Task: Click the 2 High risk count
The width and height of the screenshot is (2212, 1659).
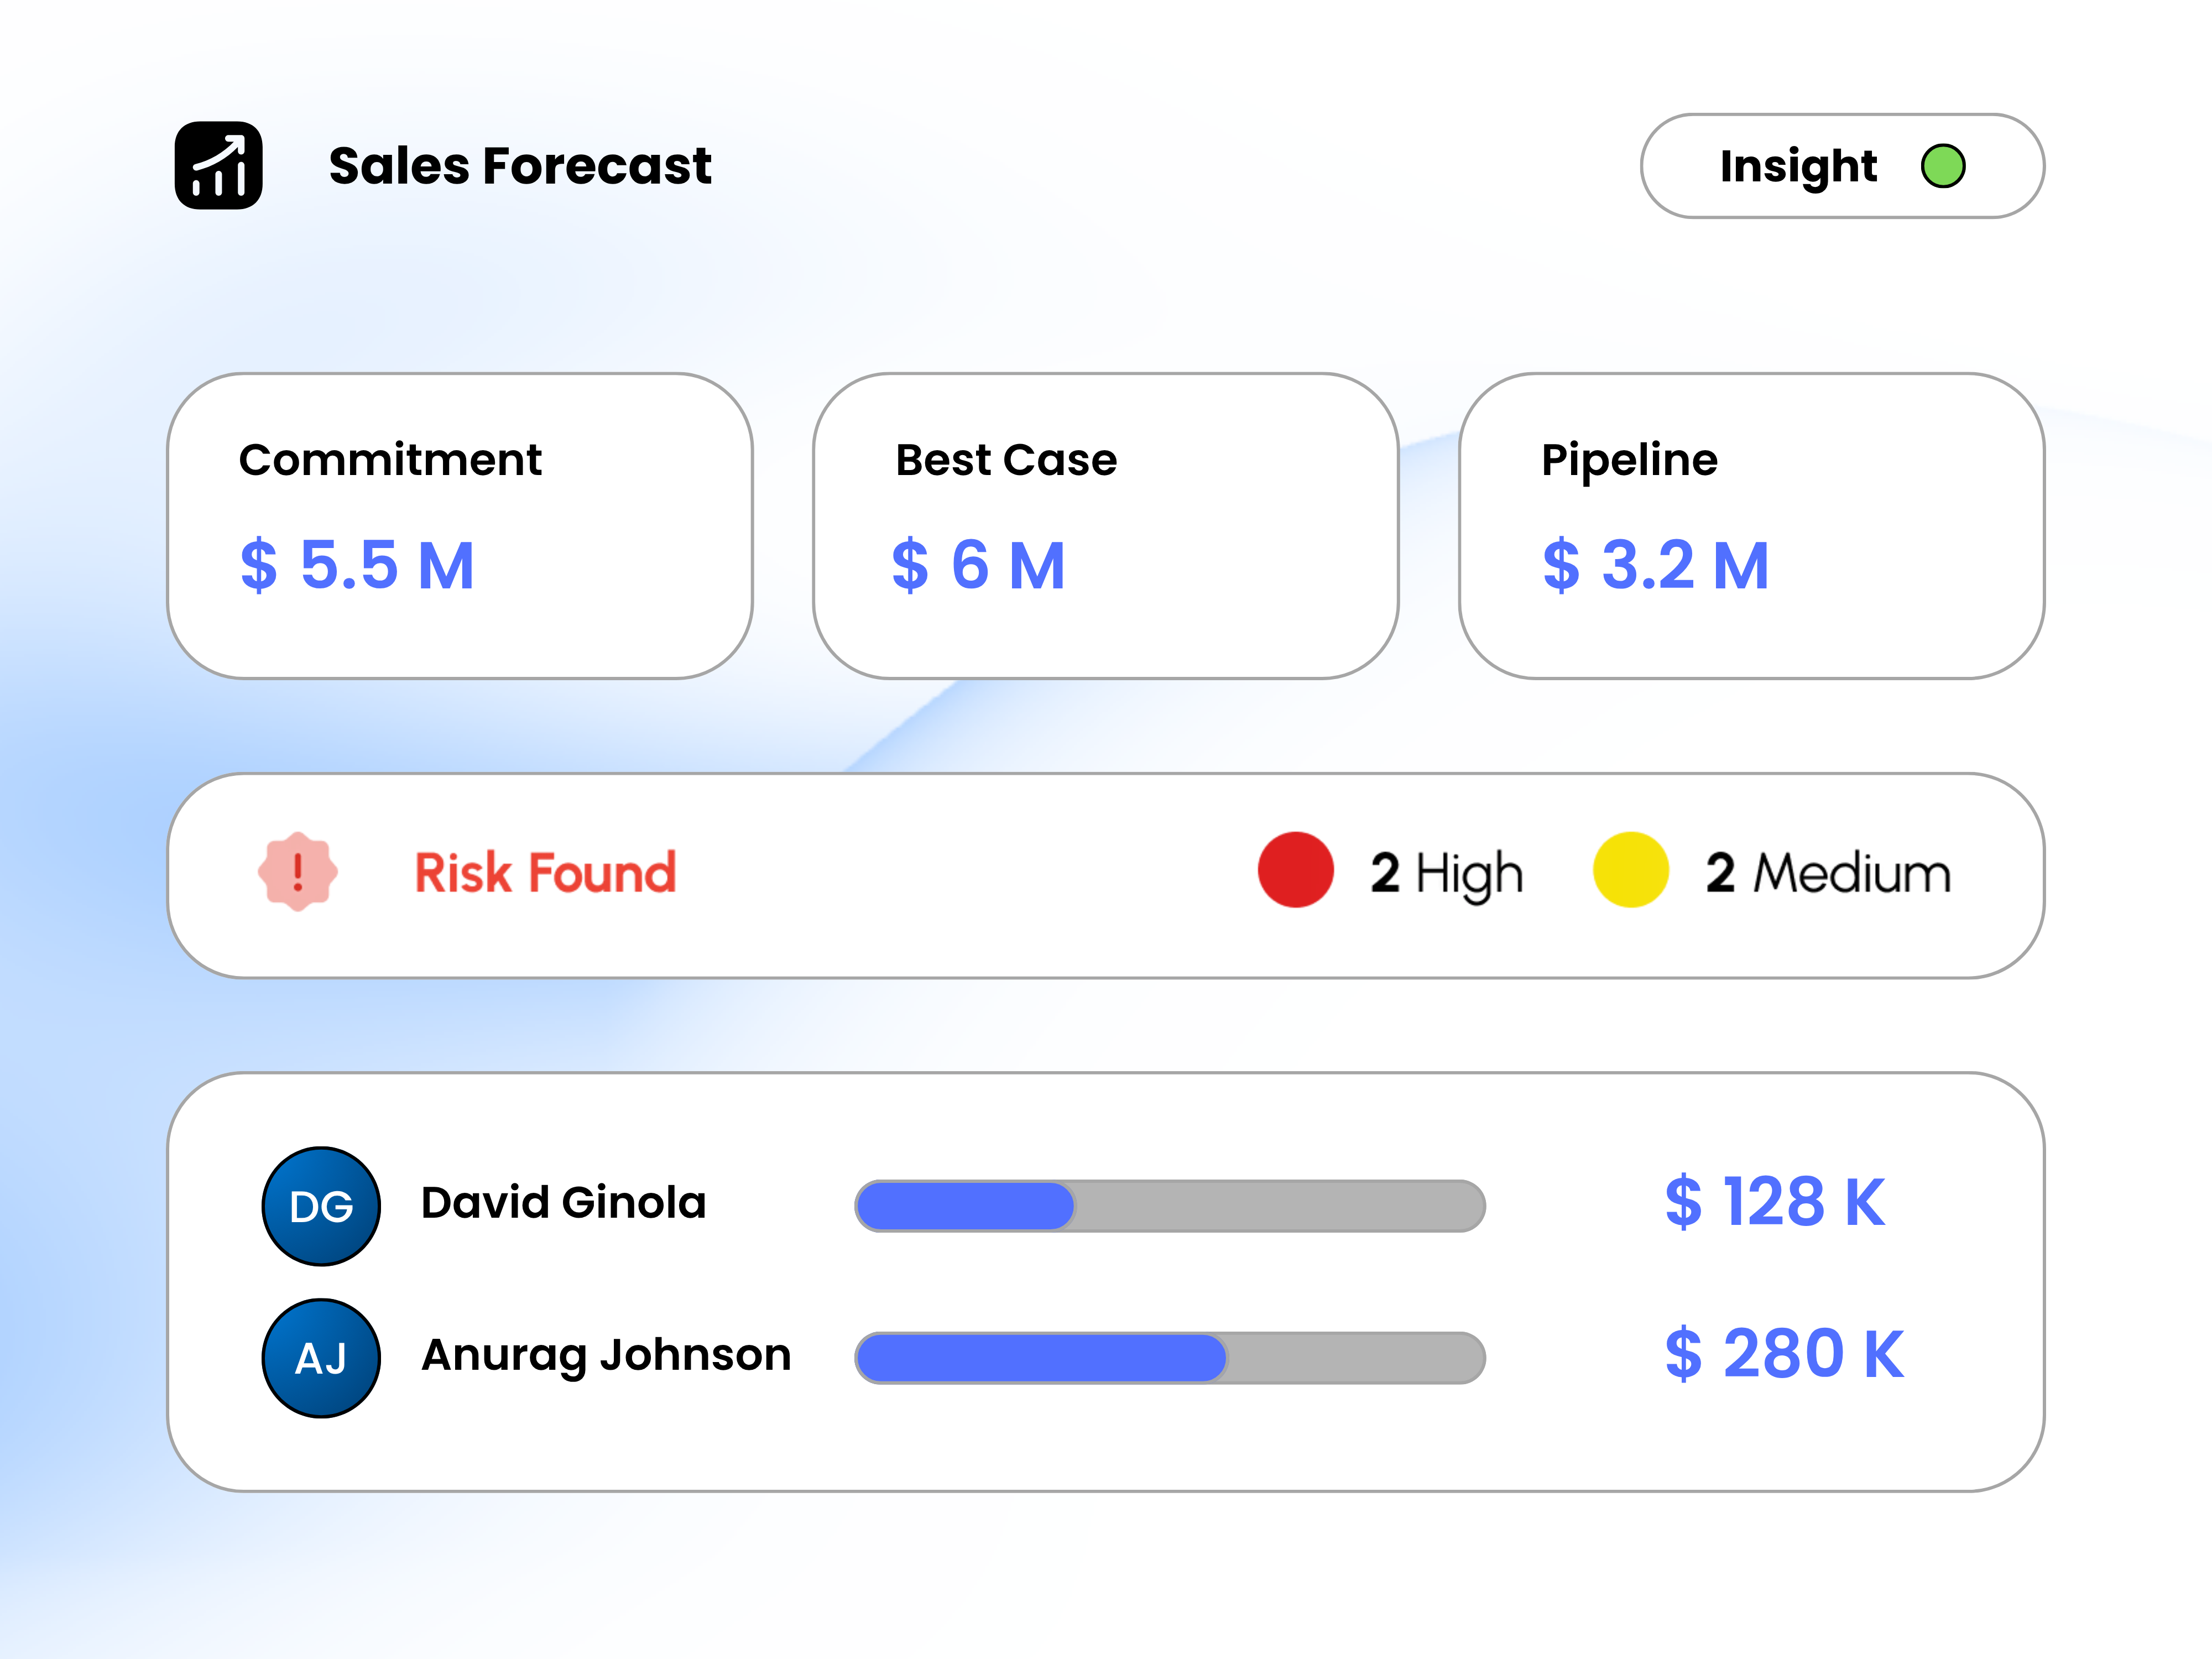Action: pyautogui.click(x=1446, y=873)
